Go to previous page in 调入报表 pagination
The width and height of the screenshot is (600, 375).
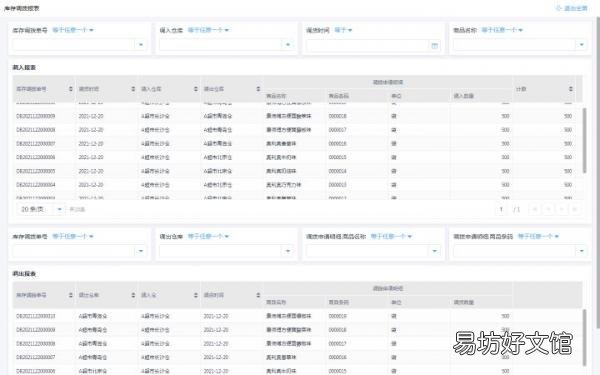[548, 209]
